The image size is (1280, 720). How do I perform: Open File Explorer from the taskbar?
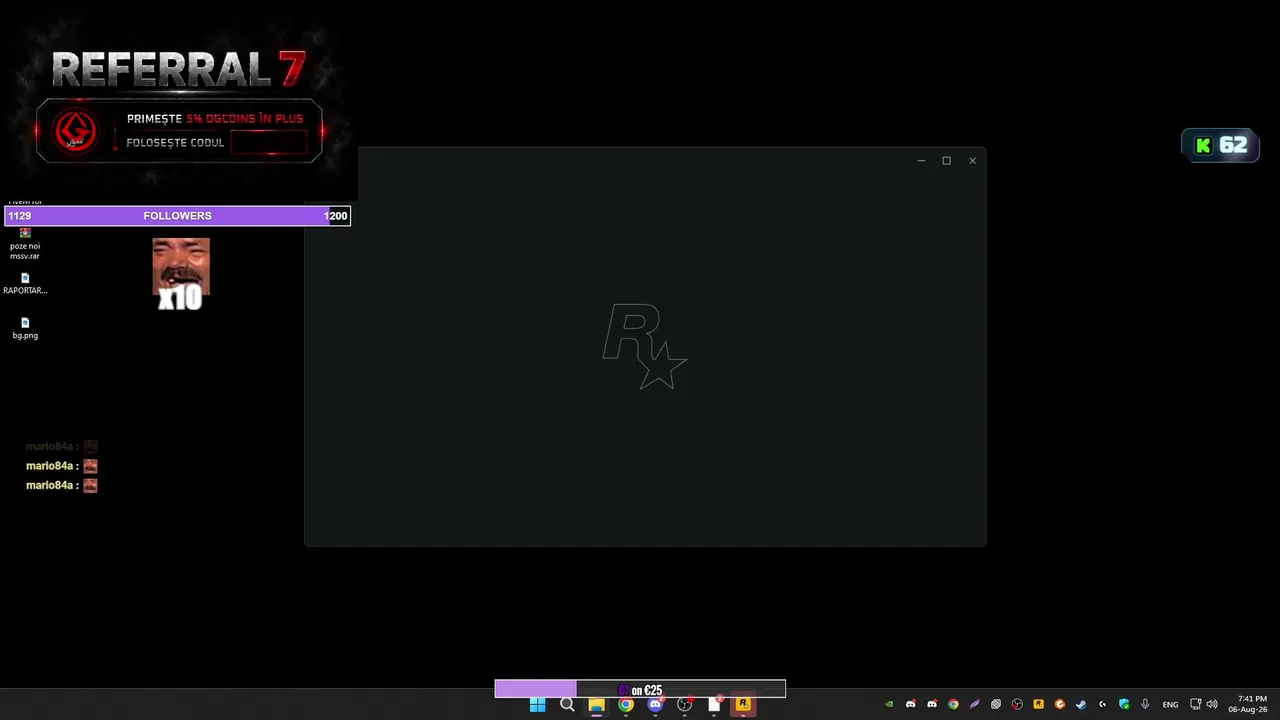[x=596, y=704]
